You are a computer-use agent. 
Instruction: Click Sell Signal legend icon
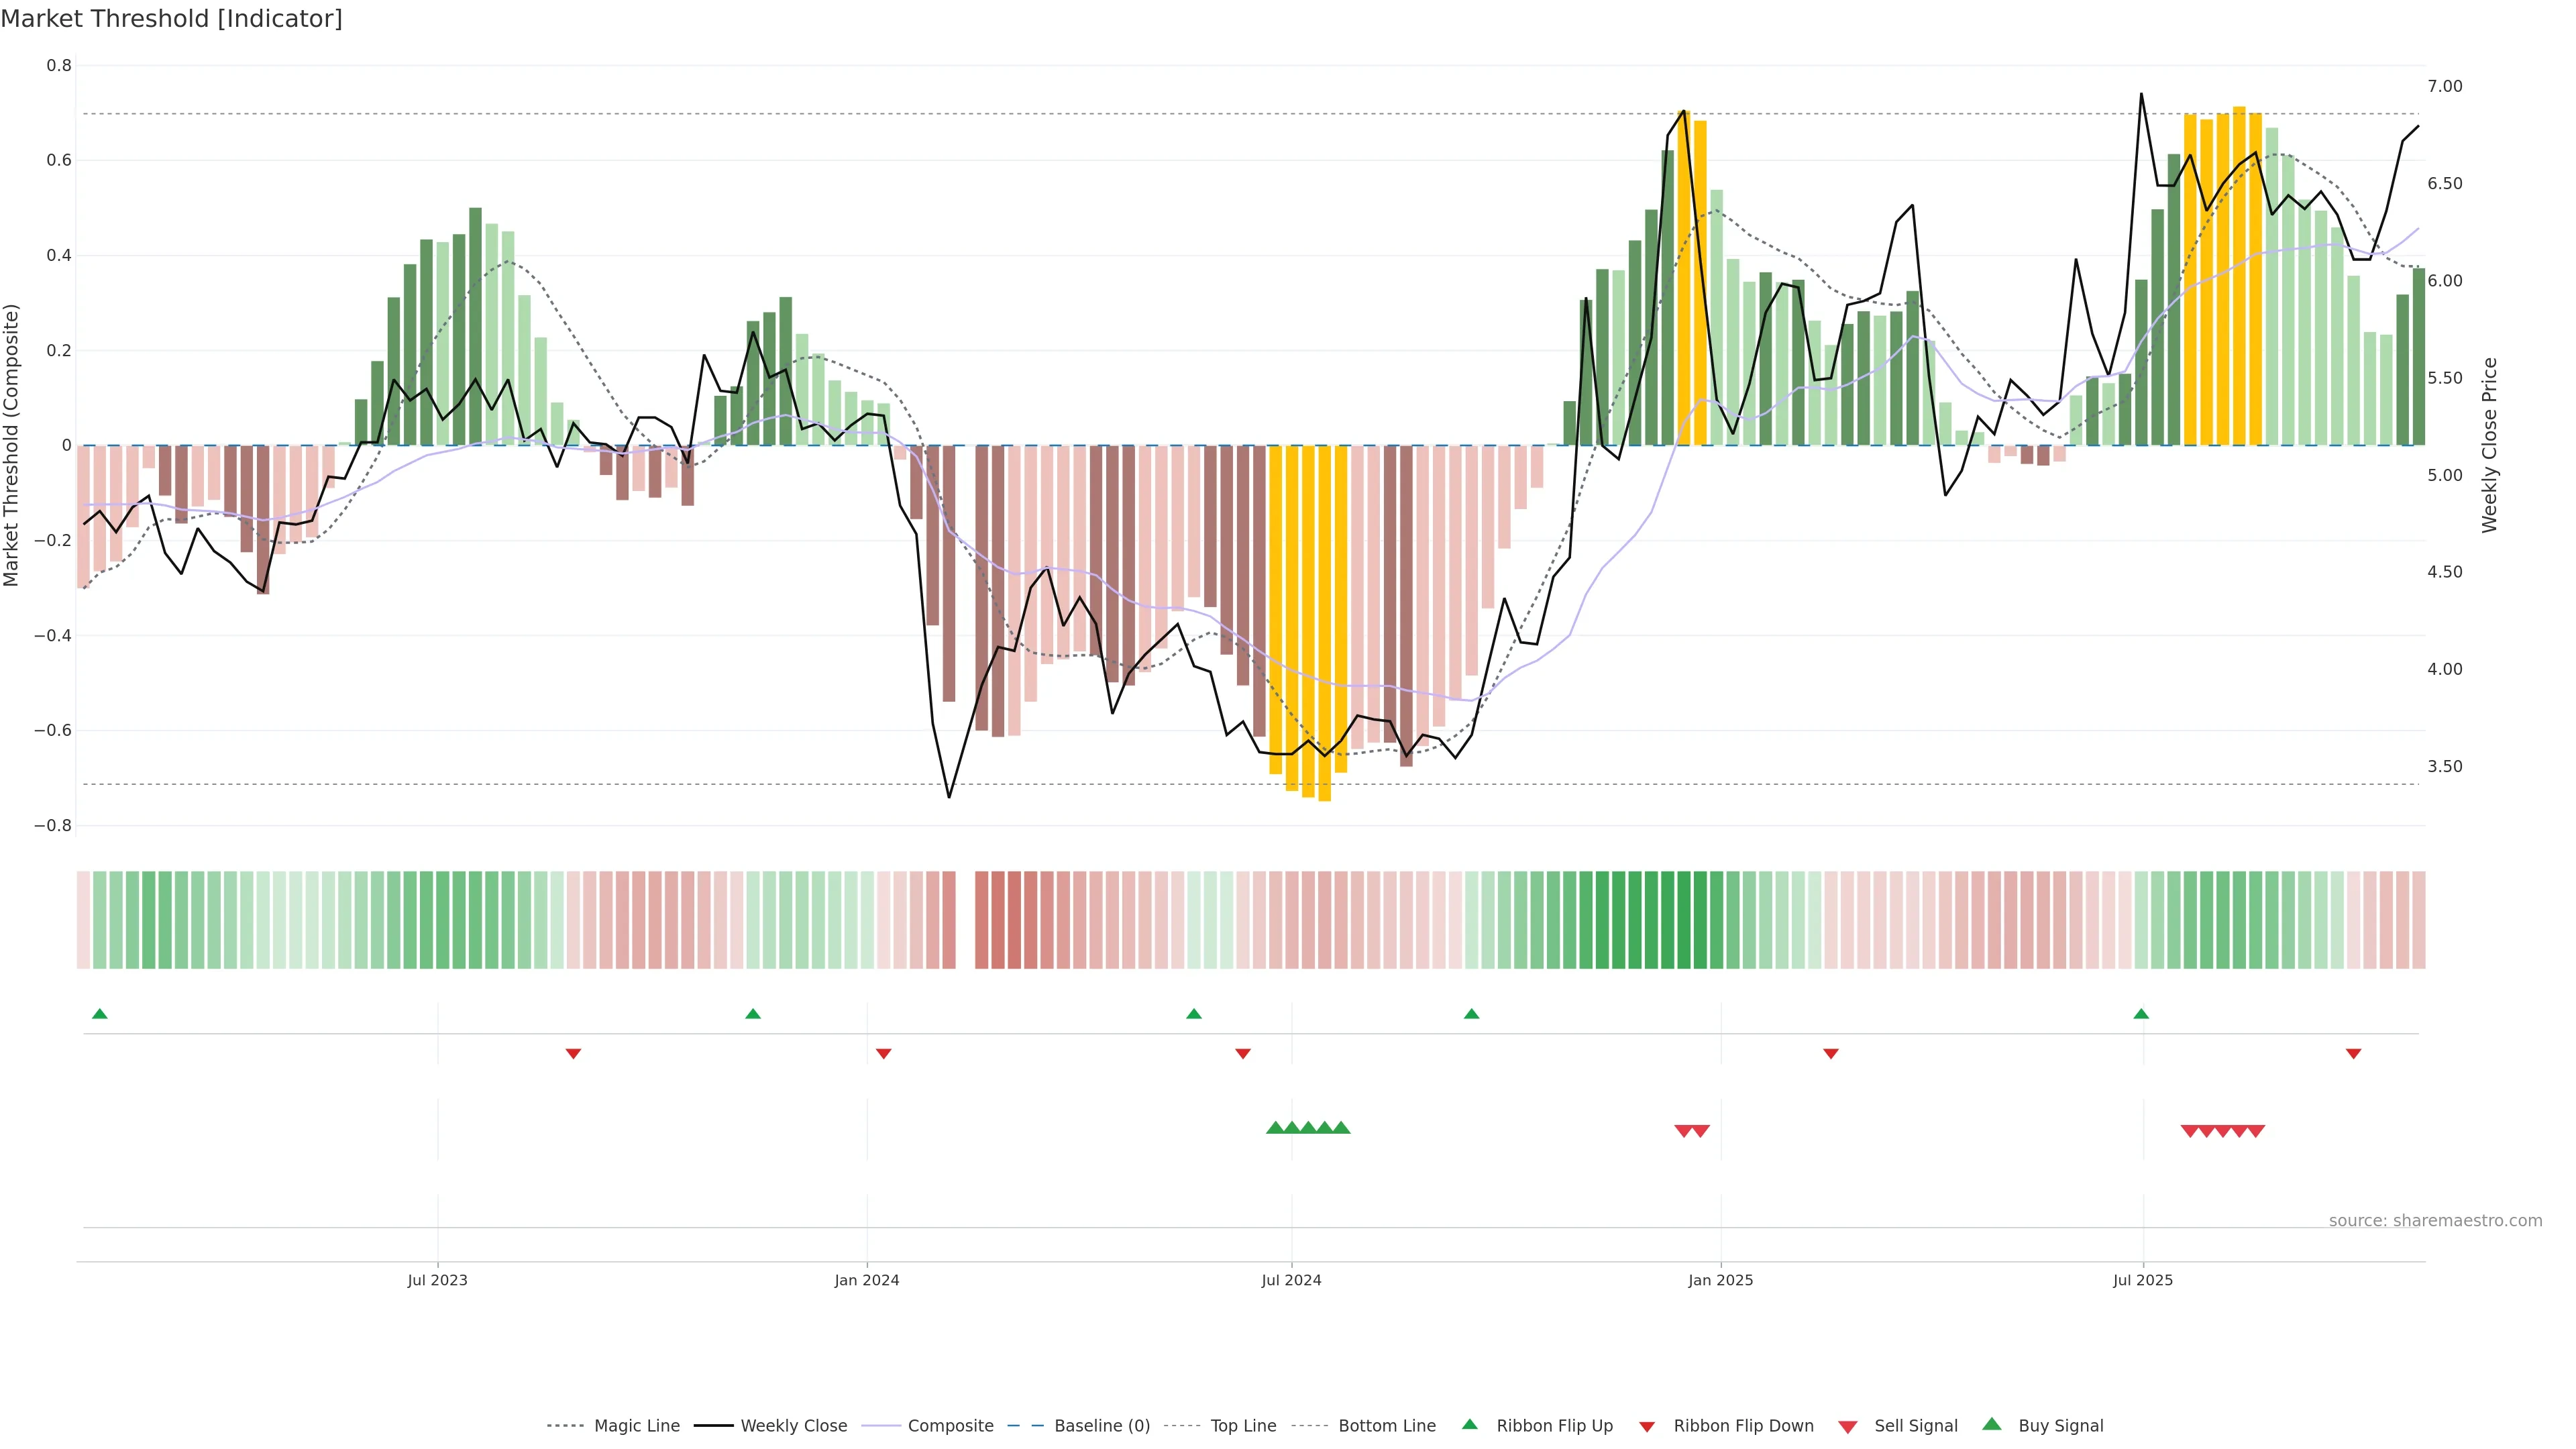click(1847, 1427)
